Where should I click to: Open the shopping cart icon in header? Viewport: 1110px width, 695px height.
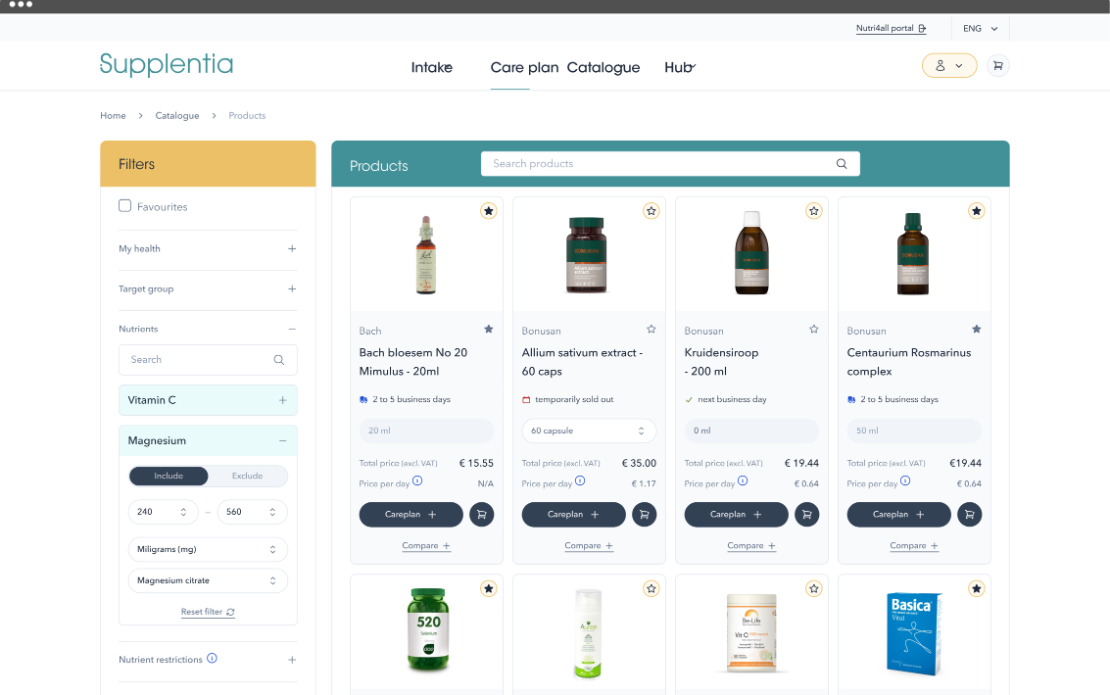[x=997, y=66]
